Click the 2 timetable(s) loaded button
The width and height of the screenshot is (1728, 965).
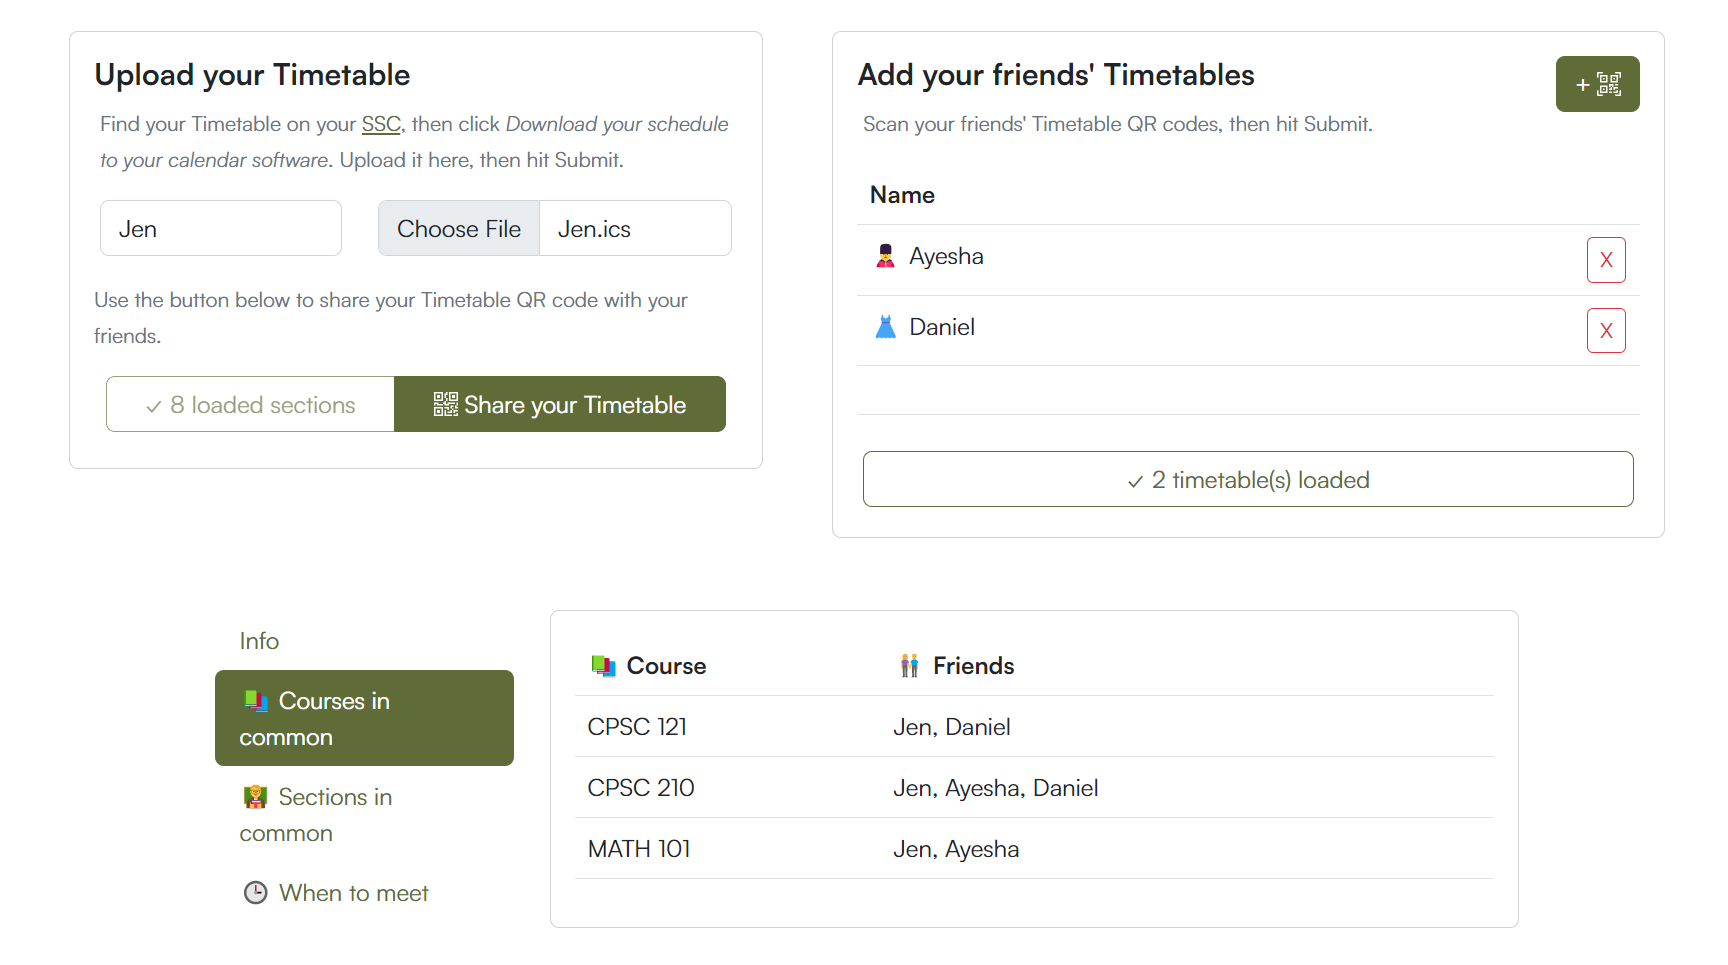[1247, 480]
